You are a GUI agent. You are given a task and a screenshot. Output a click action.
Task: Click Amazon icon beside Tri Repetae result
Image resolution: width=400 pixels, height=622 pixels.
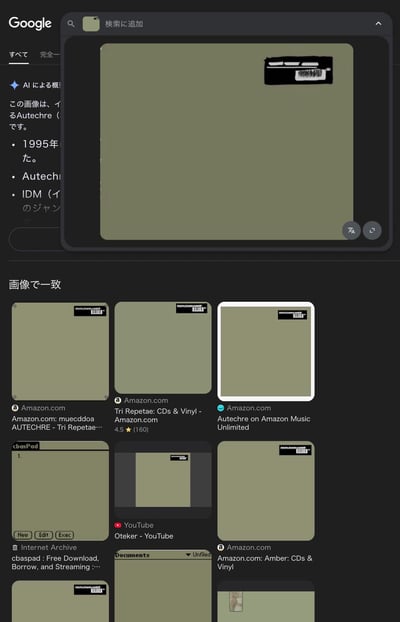(117, 401)
